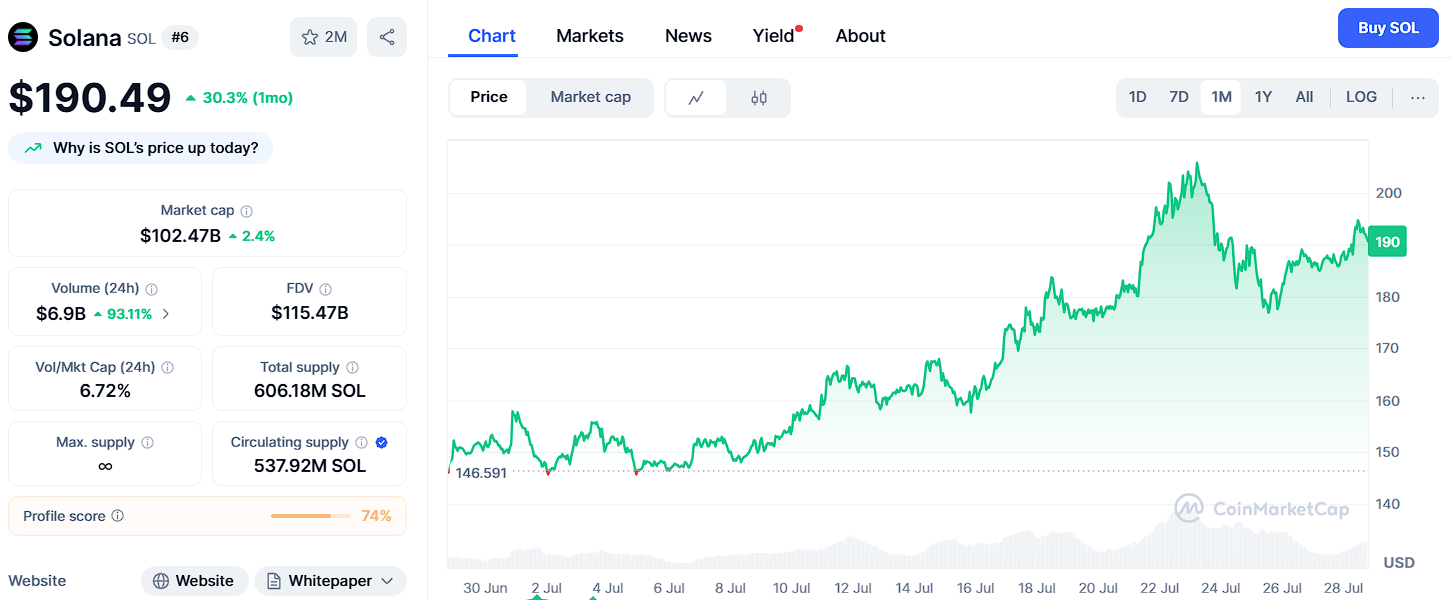Click the green 190 current price label

pyautogui.click(x=1387, y=242)
